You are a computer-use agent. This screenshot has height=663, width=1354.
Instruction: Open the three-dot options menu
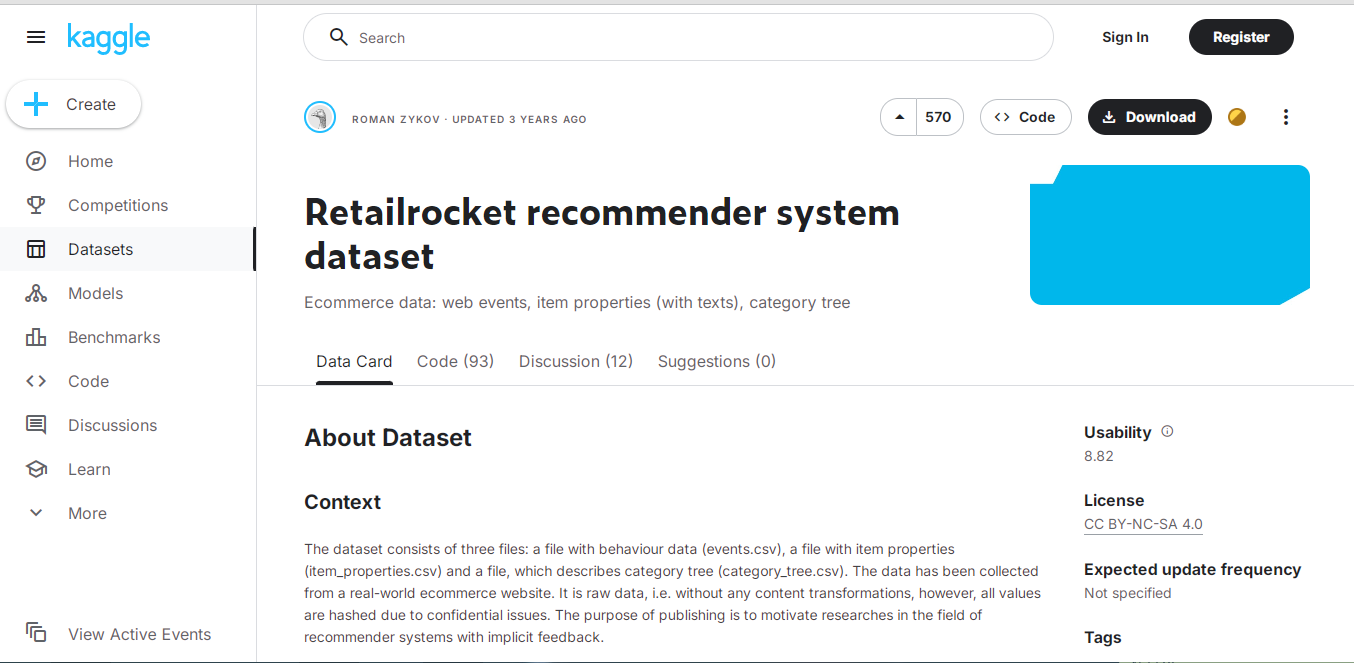point(1286,117)
